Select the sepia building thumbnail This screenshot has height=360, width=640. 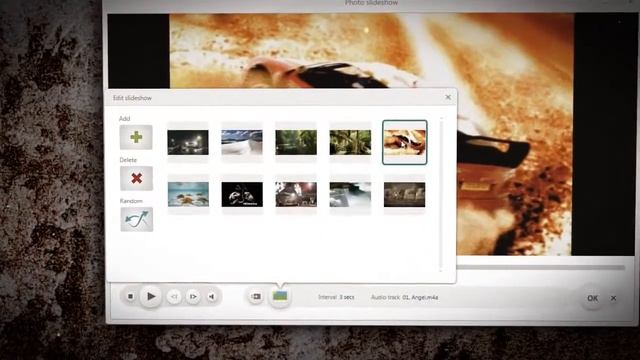point(404,194)
